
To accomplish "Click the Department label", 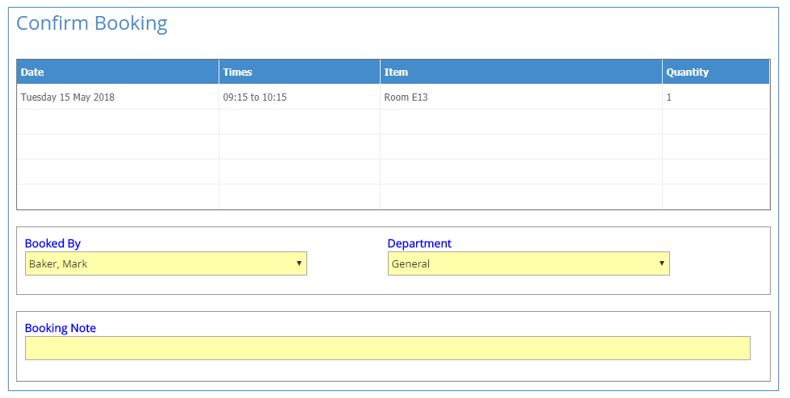I will 419,243.
